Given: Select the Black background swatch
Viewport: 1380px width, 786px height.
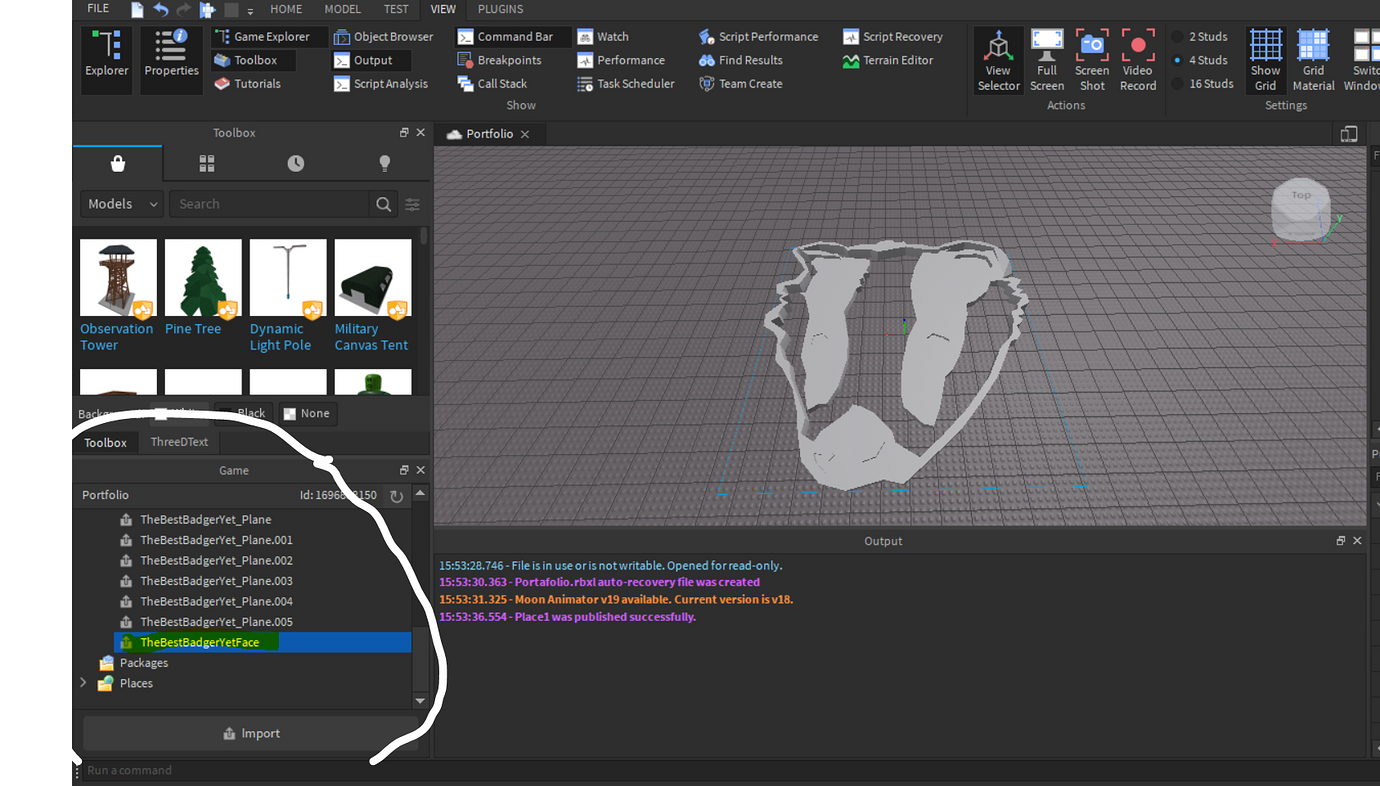Looking at the screenshot, I should coord(245,413).
